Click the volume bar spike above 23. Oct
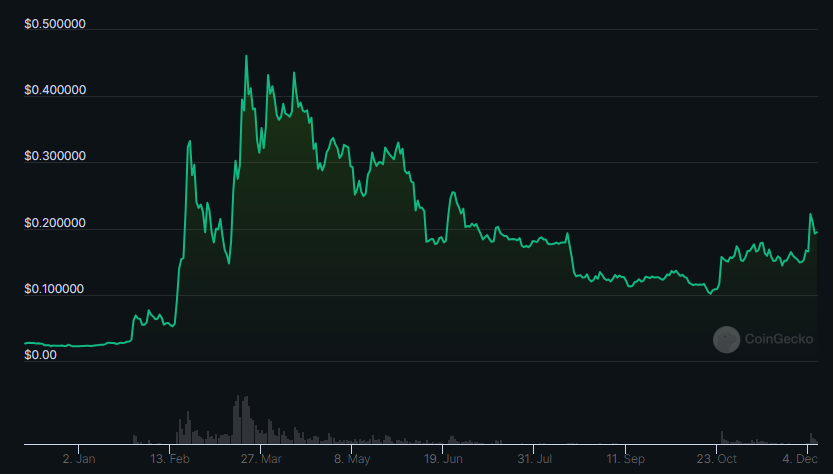This screenshot has width=833, height=474. click(x=722, y=437)
